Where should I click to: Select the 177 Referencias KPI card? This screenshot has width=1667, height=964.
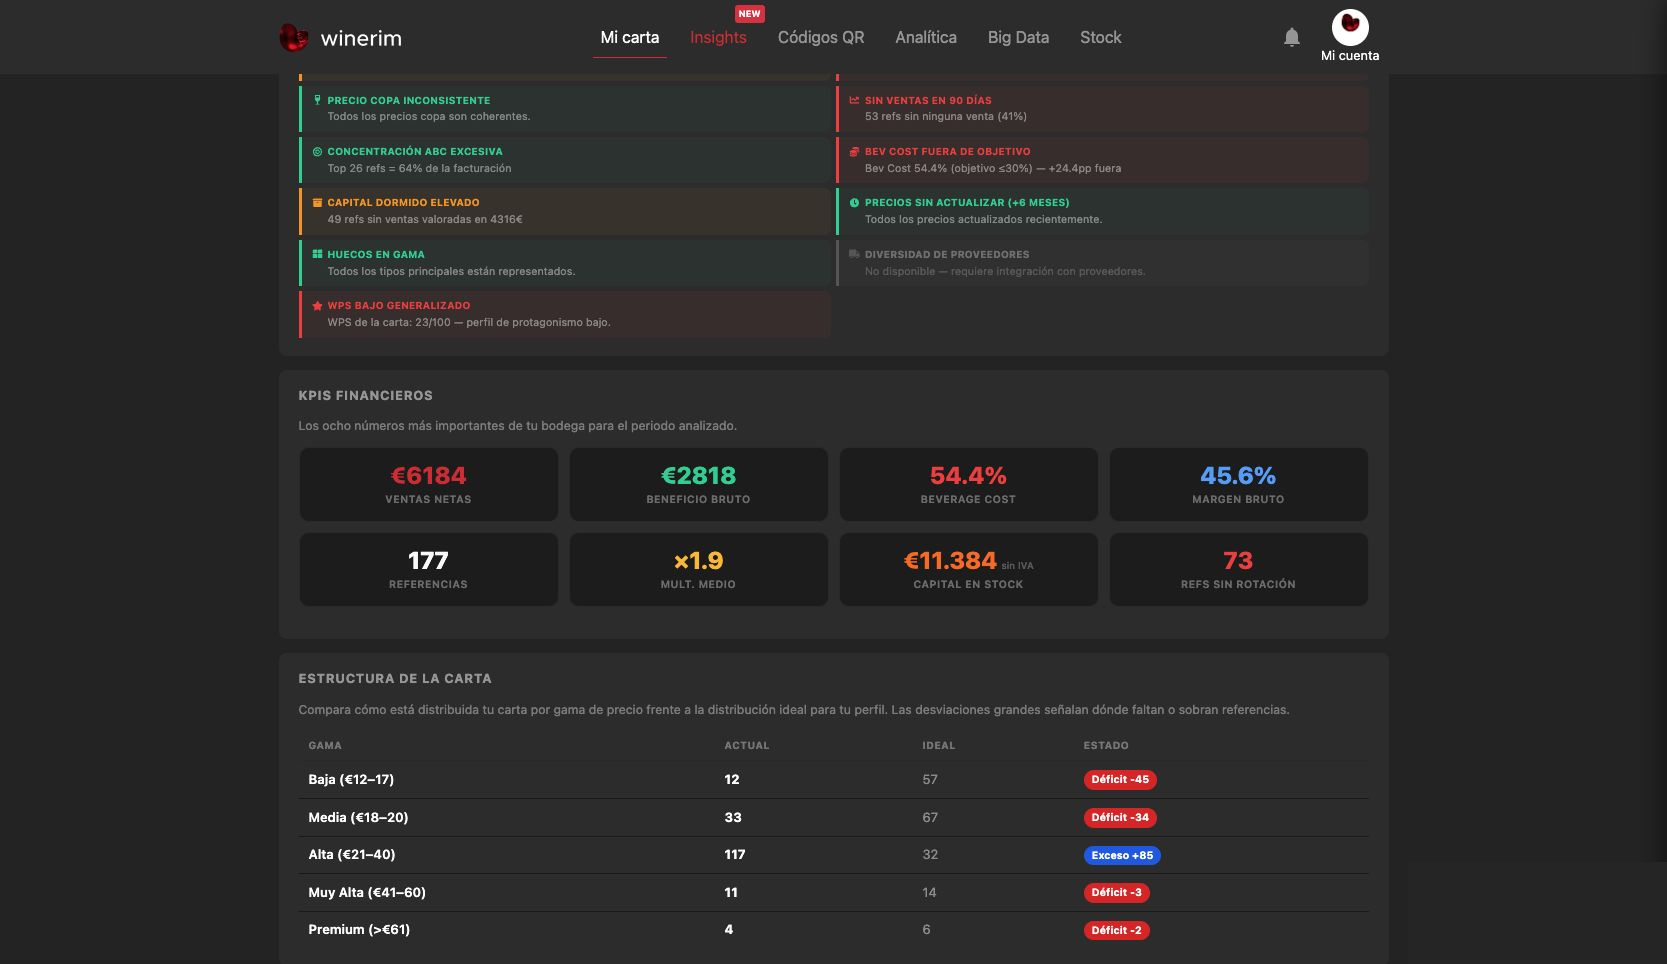429,569
